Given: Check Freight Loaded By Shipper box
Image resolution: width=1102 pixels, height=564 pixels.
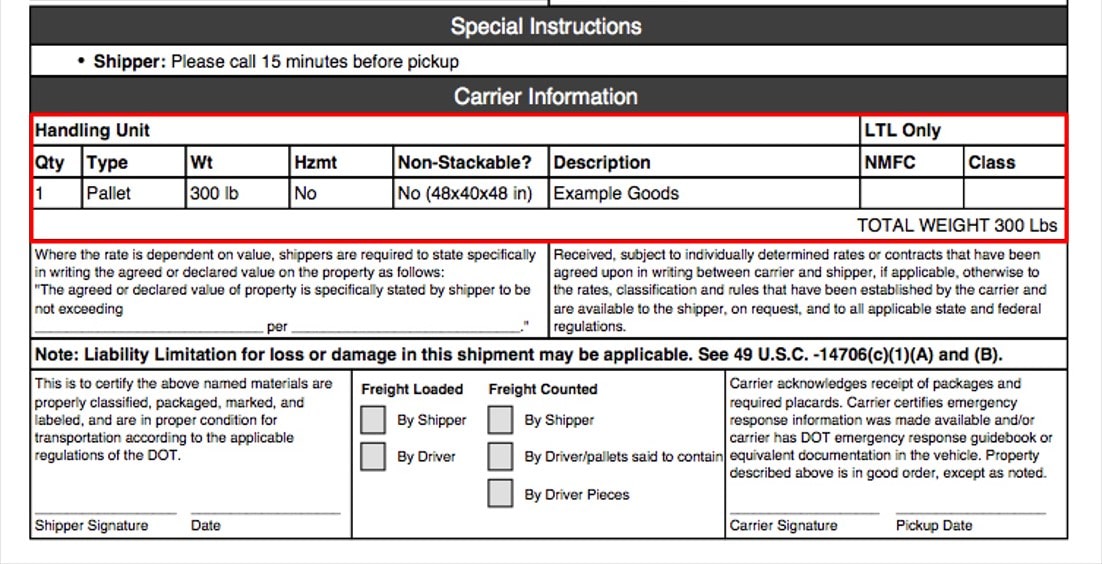Looking at the screenshot, I should click(372, 420).
